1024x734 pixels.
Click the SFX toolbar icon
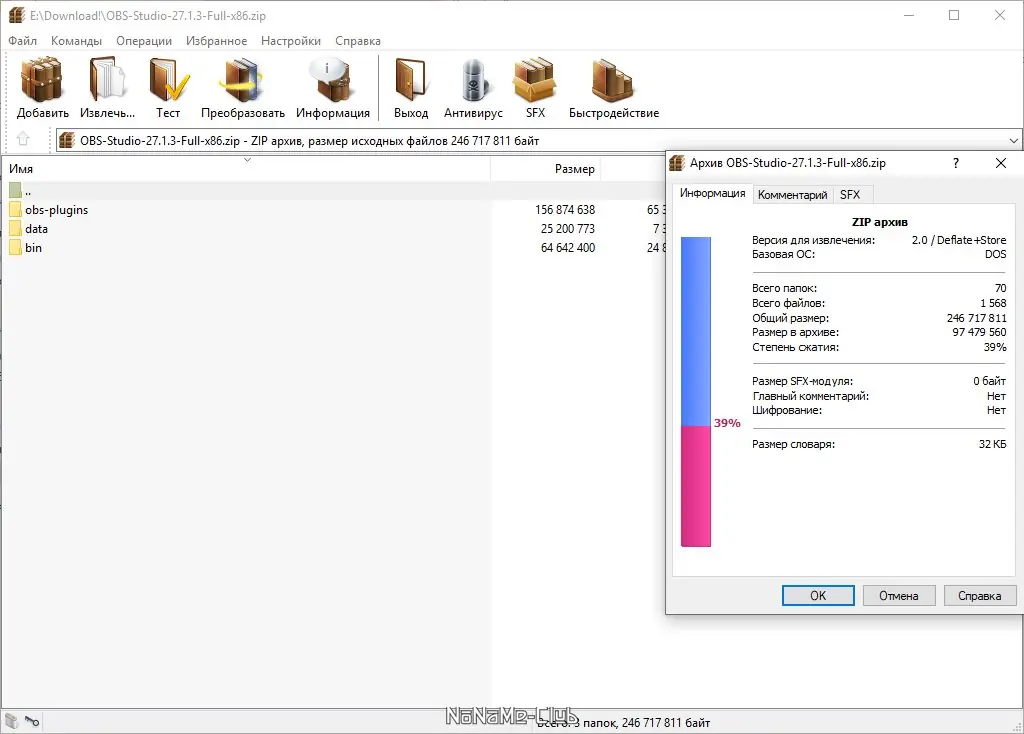pyautogui.click(x=535, y=88)
